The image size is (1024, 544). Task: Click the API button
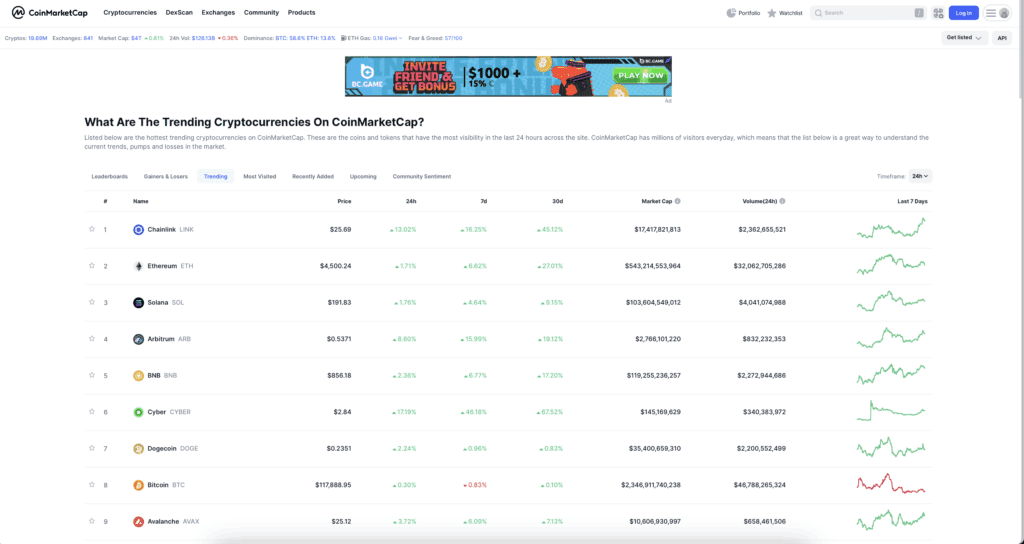click(1002, 38)
